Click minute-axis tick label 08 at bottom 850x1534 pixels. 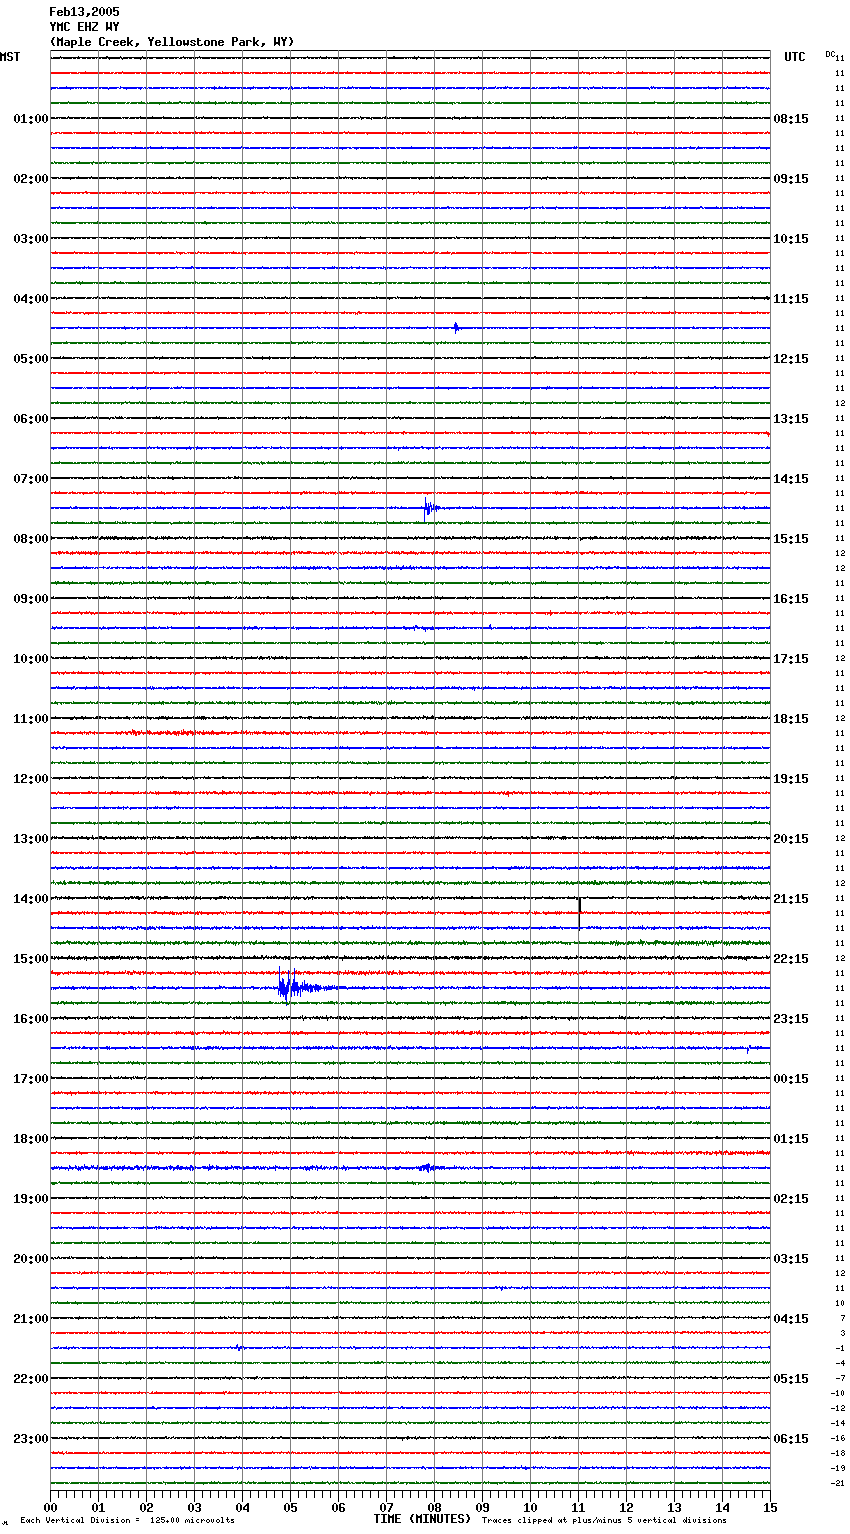point(434,1507)
